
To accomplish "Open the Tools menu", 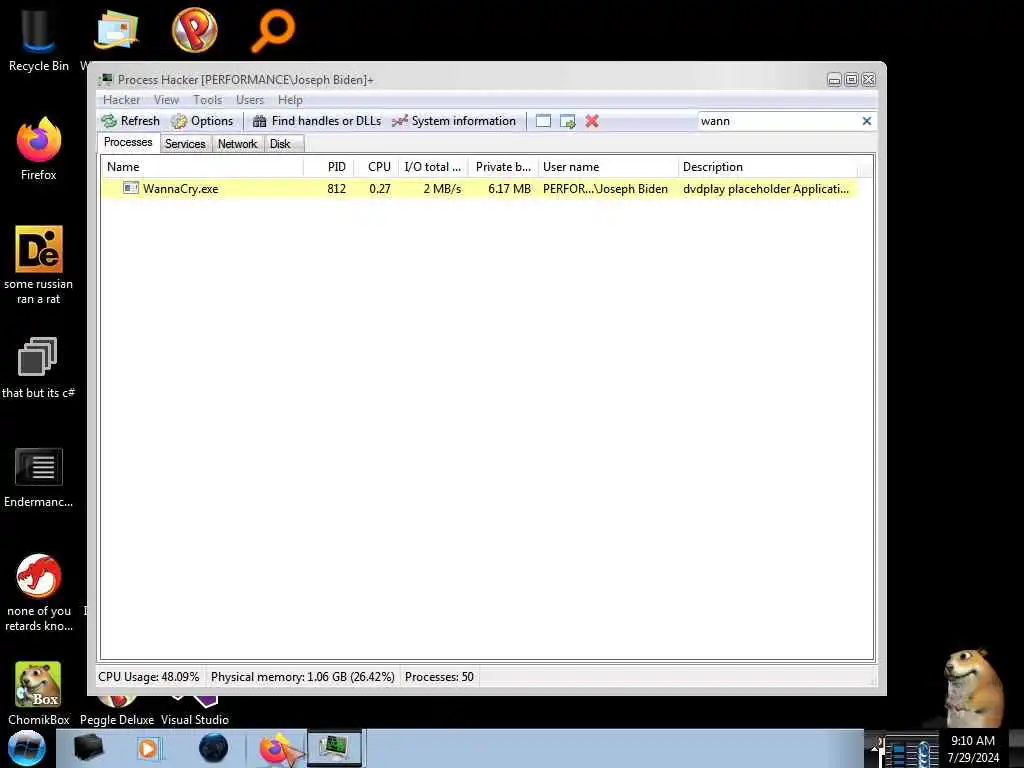I will point(208,100).
